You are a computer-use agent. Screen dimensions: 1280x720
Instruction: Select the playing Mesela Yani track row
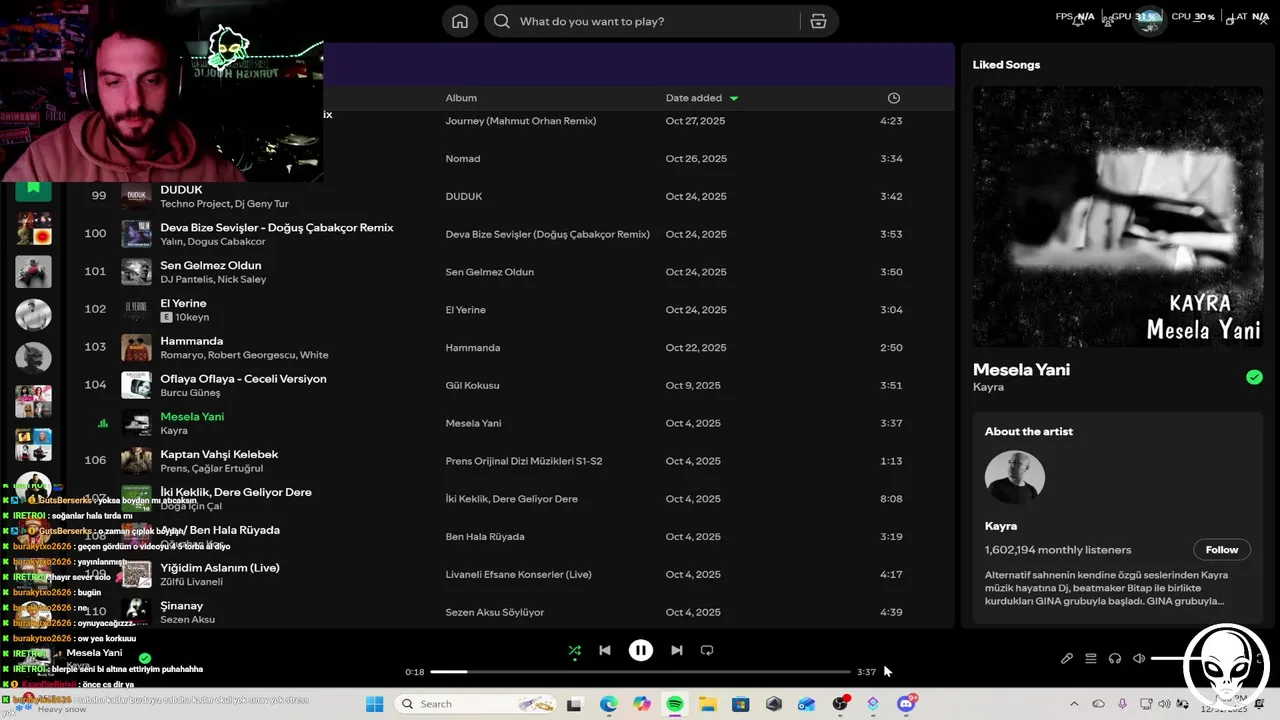coord(510,423)
